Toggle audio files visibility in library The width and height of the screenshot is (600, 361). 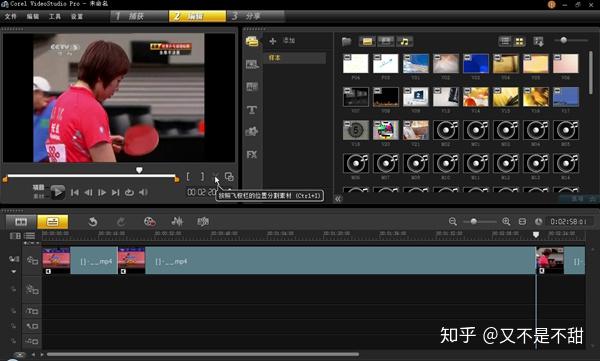click(x=404, y=41)
